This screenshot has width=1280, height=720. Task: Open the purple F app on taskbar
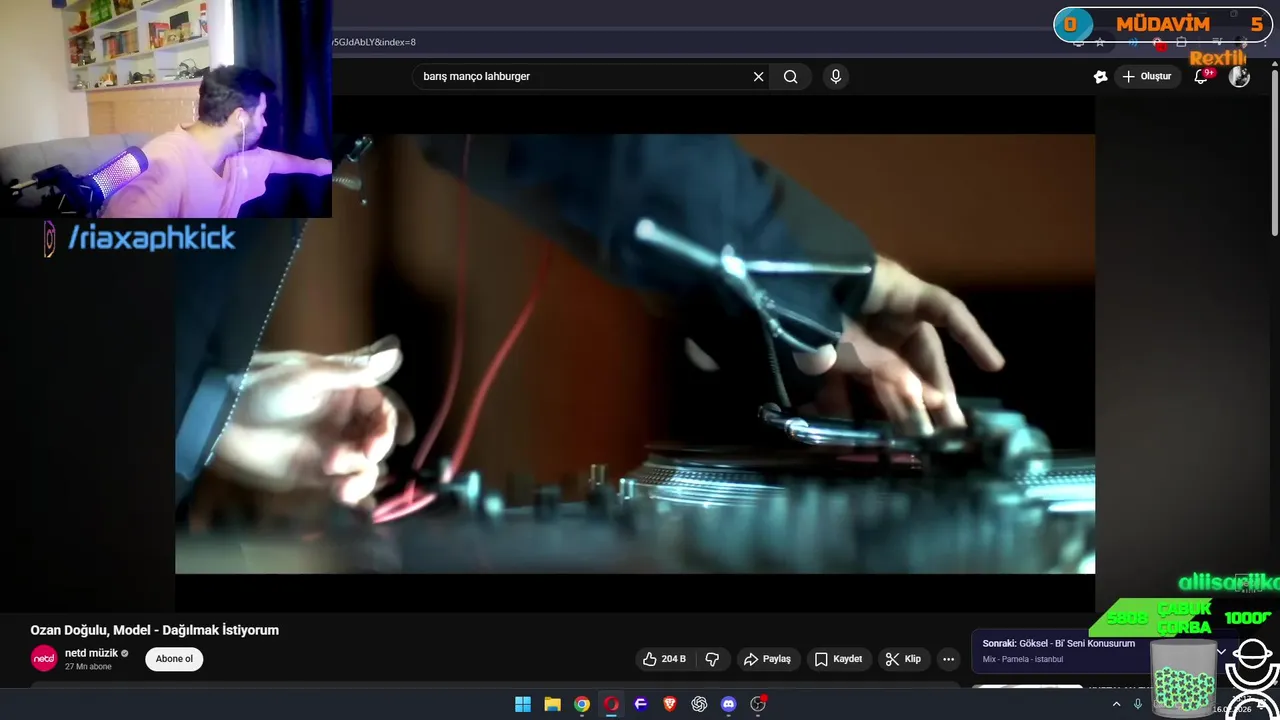(641, 704)
